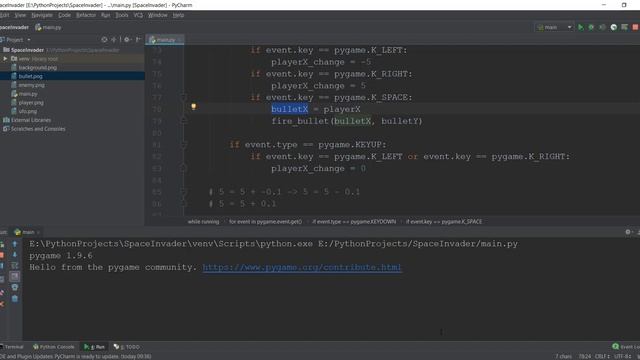The image size is (640, 360).
Task: Run main with the green play button
Action: tap(580, 27)
